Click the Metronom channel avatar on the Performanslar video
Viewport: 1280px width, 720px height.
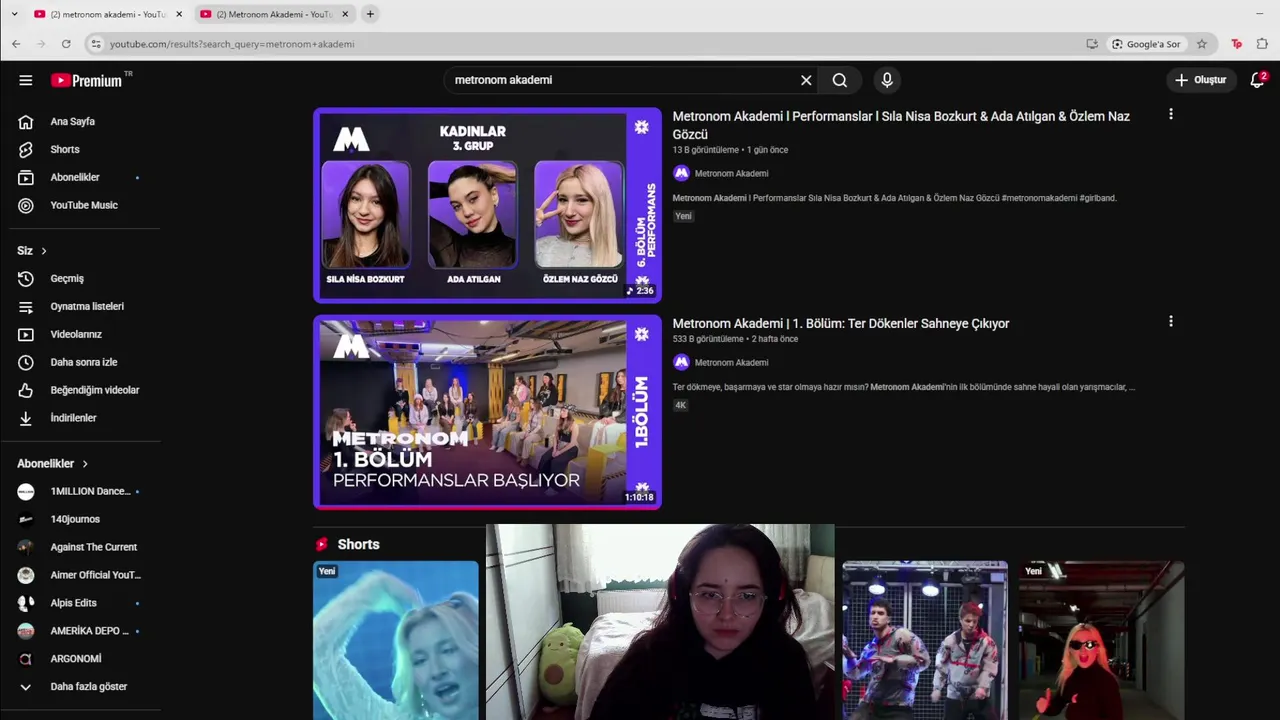coord(681,173)
